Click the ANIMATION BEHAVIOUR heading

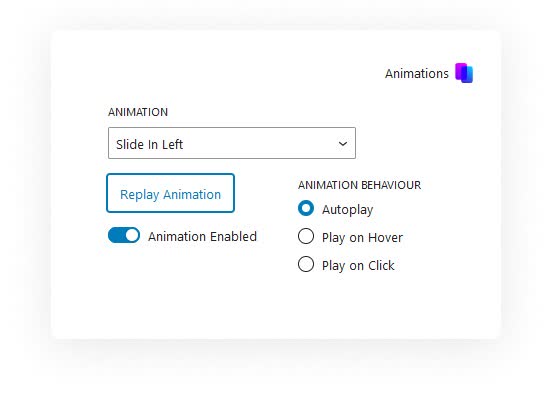tap(359, 185)
